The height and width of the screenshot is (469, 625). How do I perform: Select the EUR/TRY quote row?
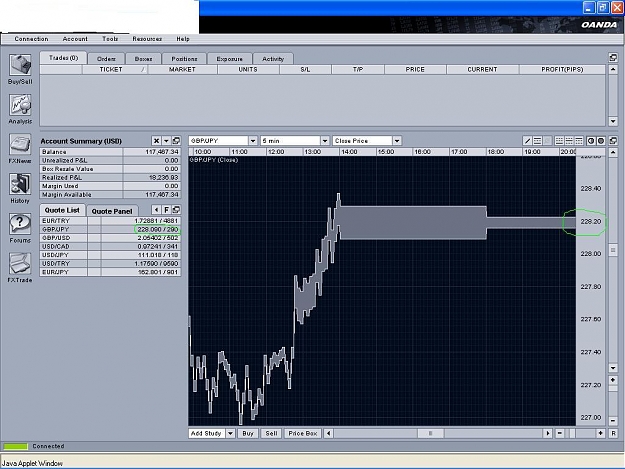coord(110,221)
